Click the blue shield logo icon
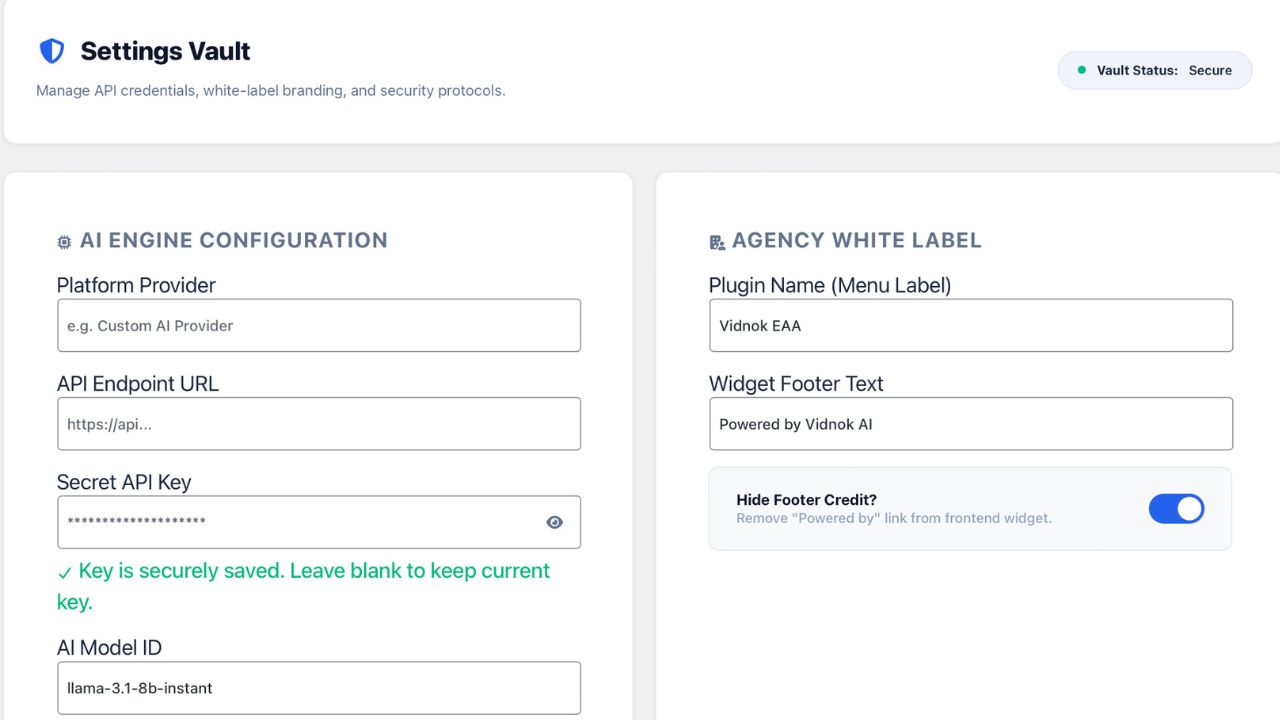 pos(51,51)
